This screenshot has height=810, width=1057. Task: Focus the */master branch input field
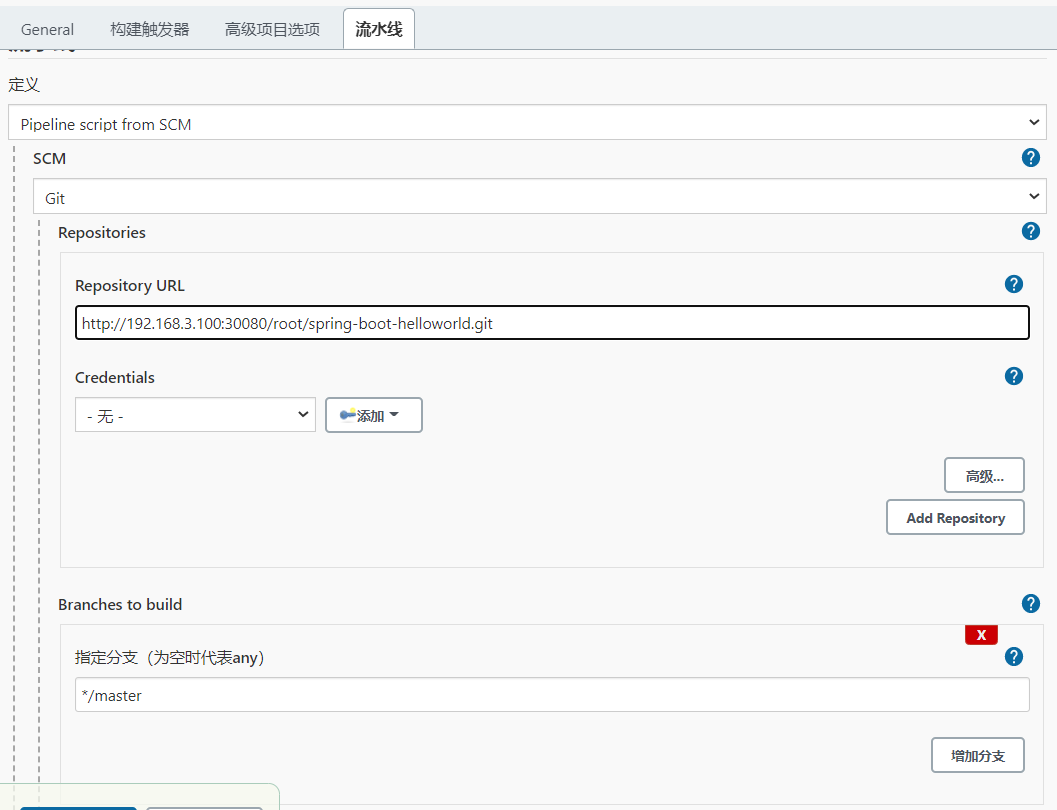(552, 695)
